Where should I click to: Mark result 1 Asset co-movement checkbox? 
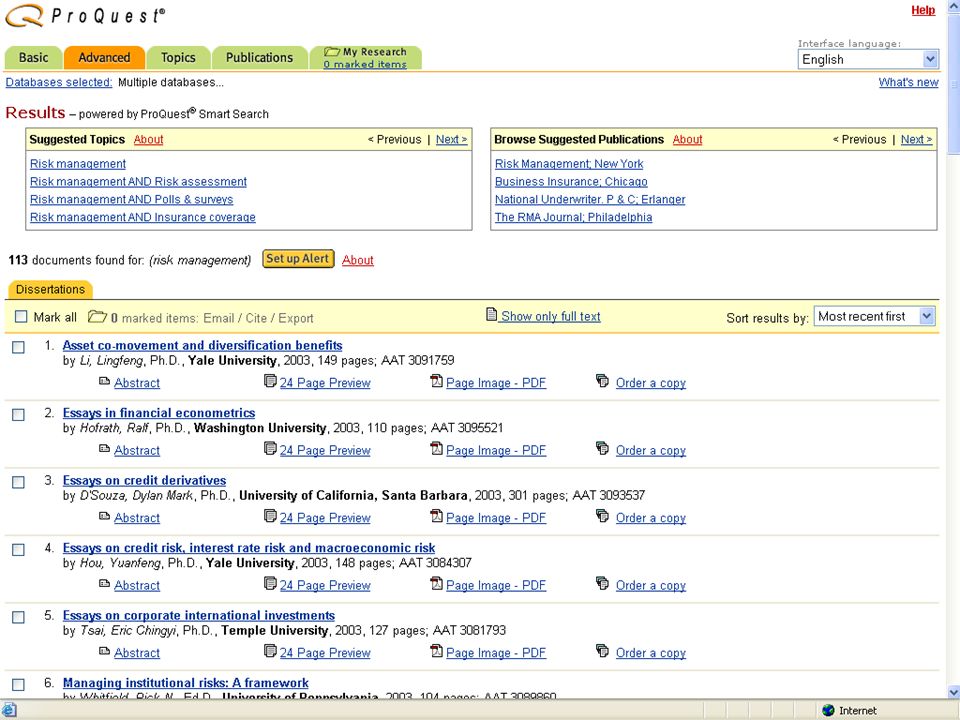(18, 347)
